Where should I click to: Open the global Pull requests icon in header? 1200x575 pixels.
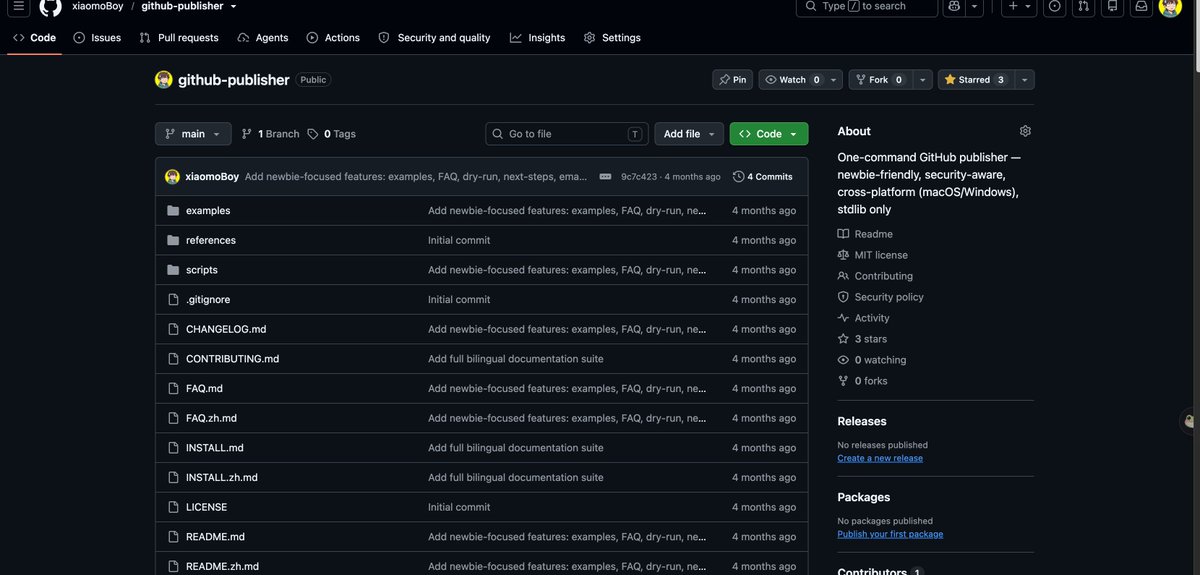(x=1083, y=6)
